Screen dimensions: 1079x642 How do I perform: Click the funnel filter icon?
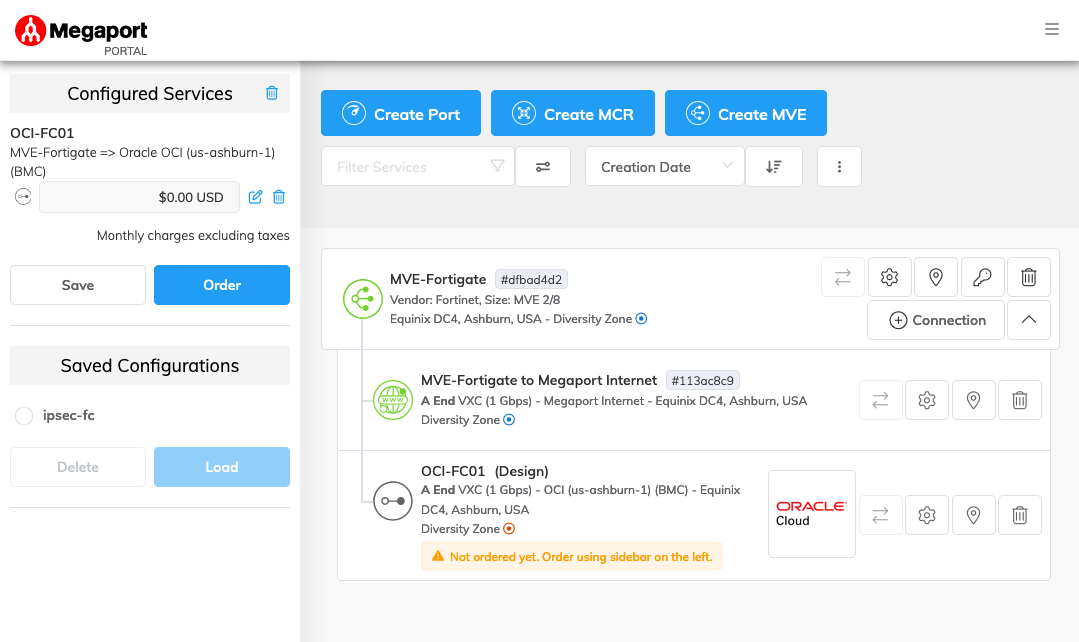tap(498, 166)
